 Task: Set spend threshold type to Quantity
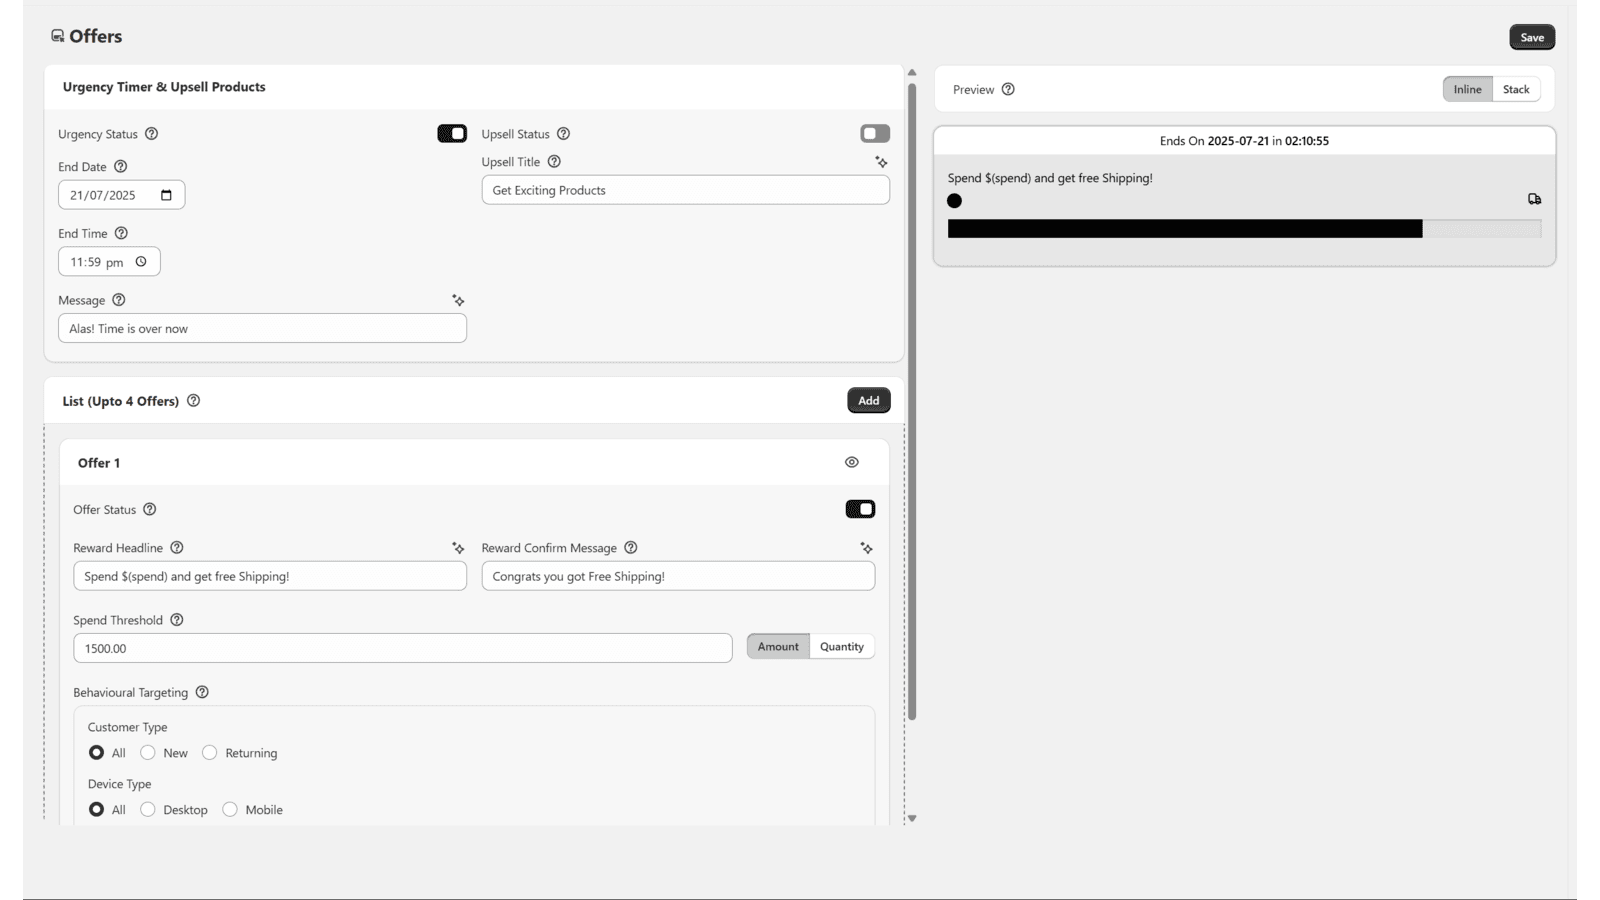coord(842,647)
